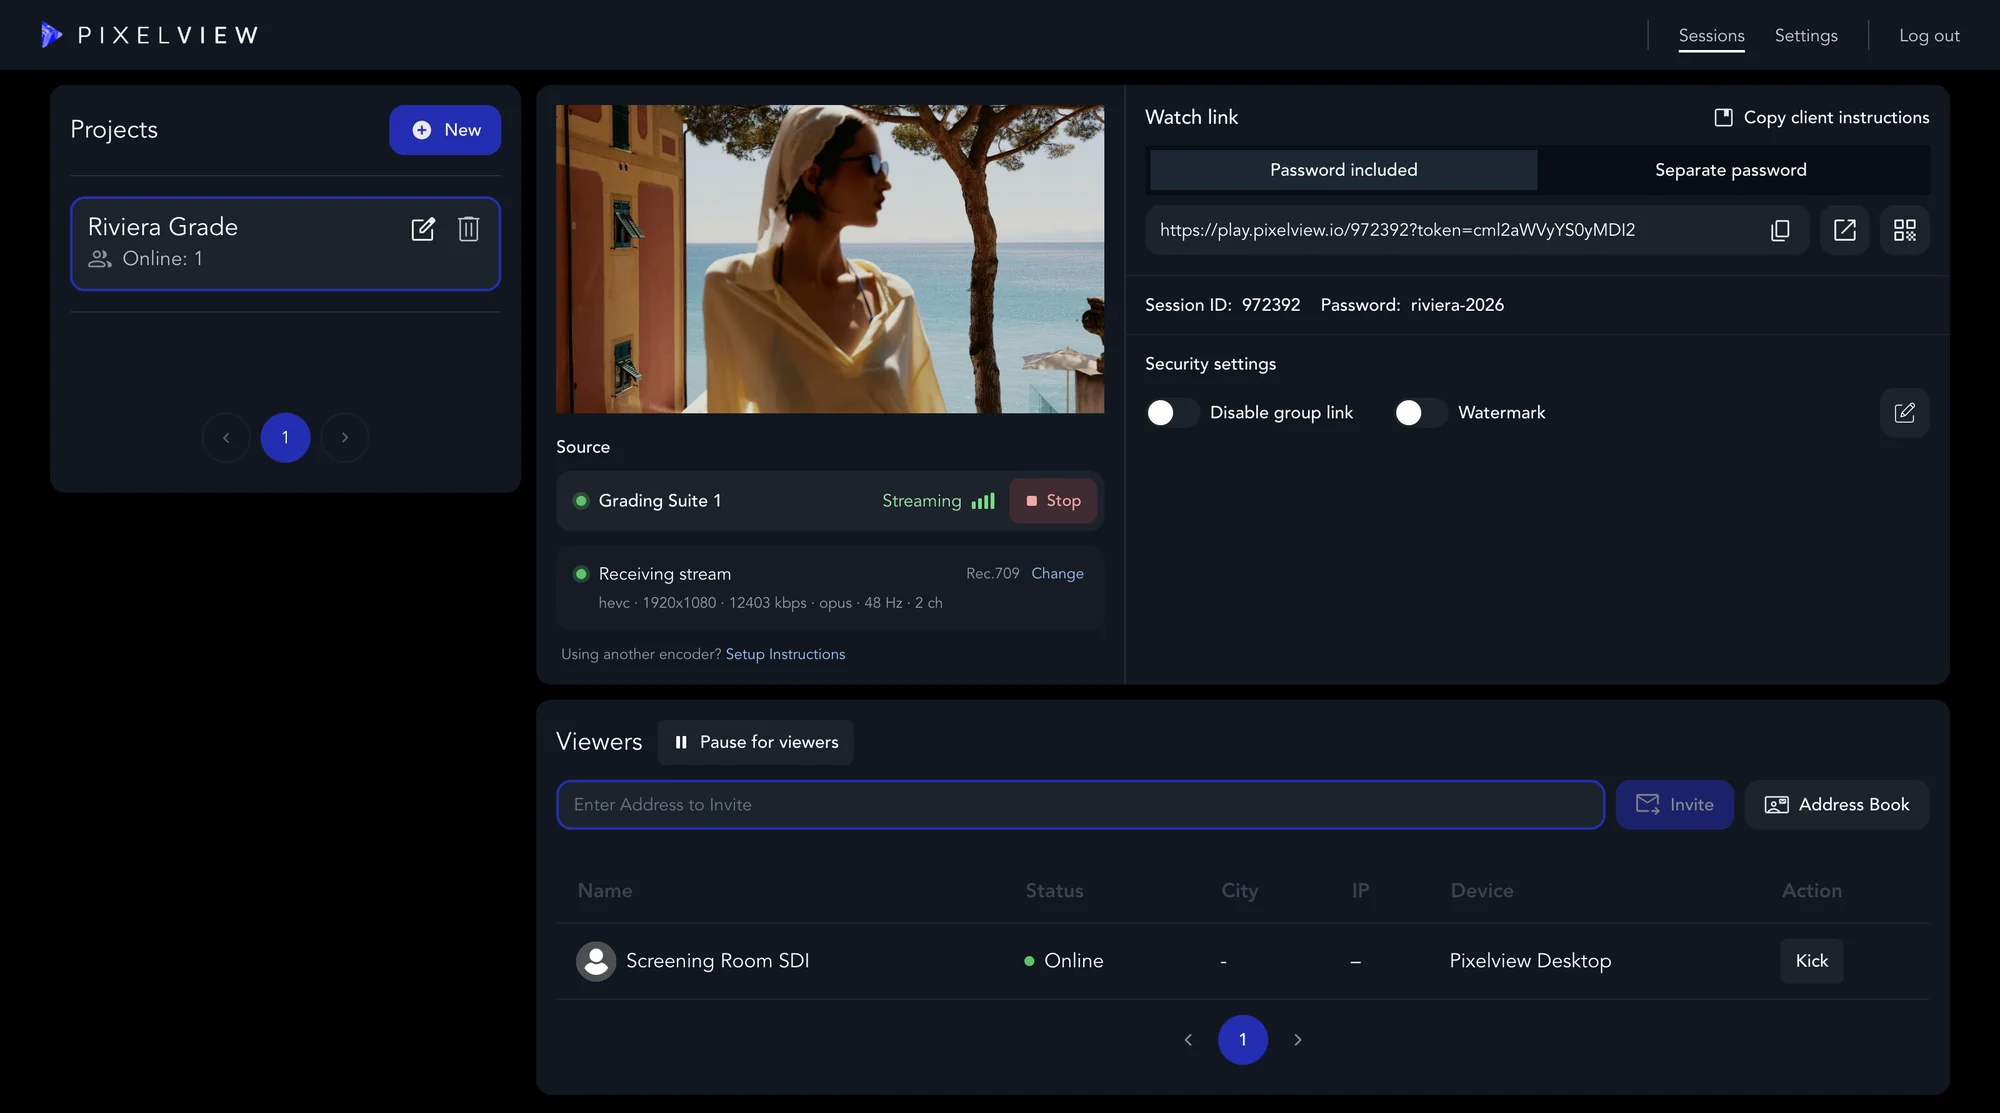Click viewers page 1 button
The height and width of the screenshot is (1113, 2000).
point(1243,1040)
